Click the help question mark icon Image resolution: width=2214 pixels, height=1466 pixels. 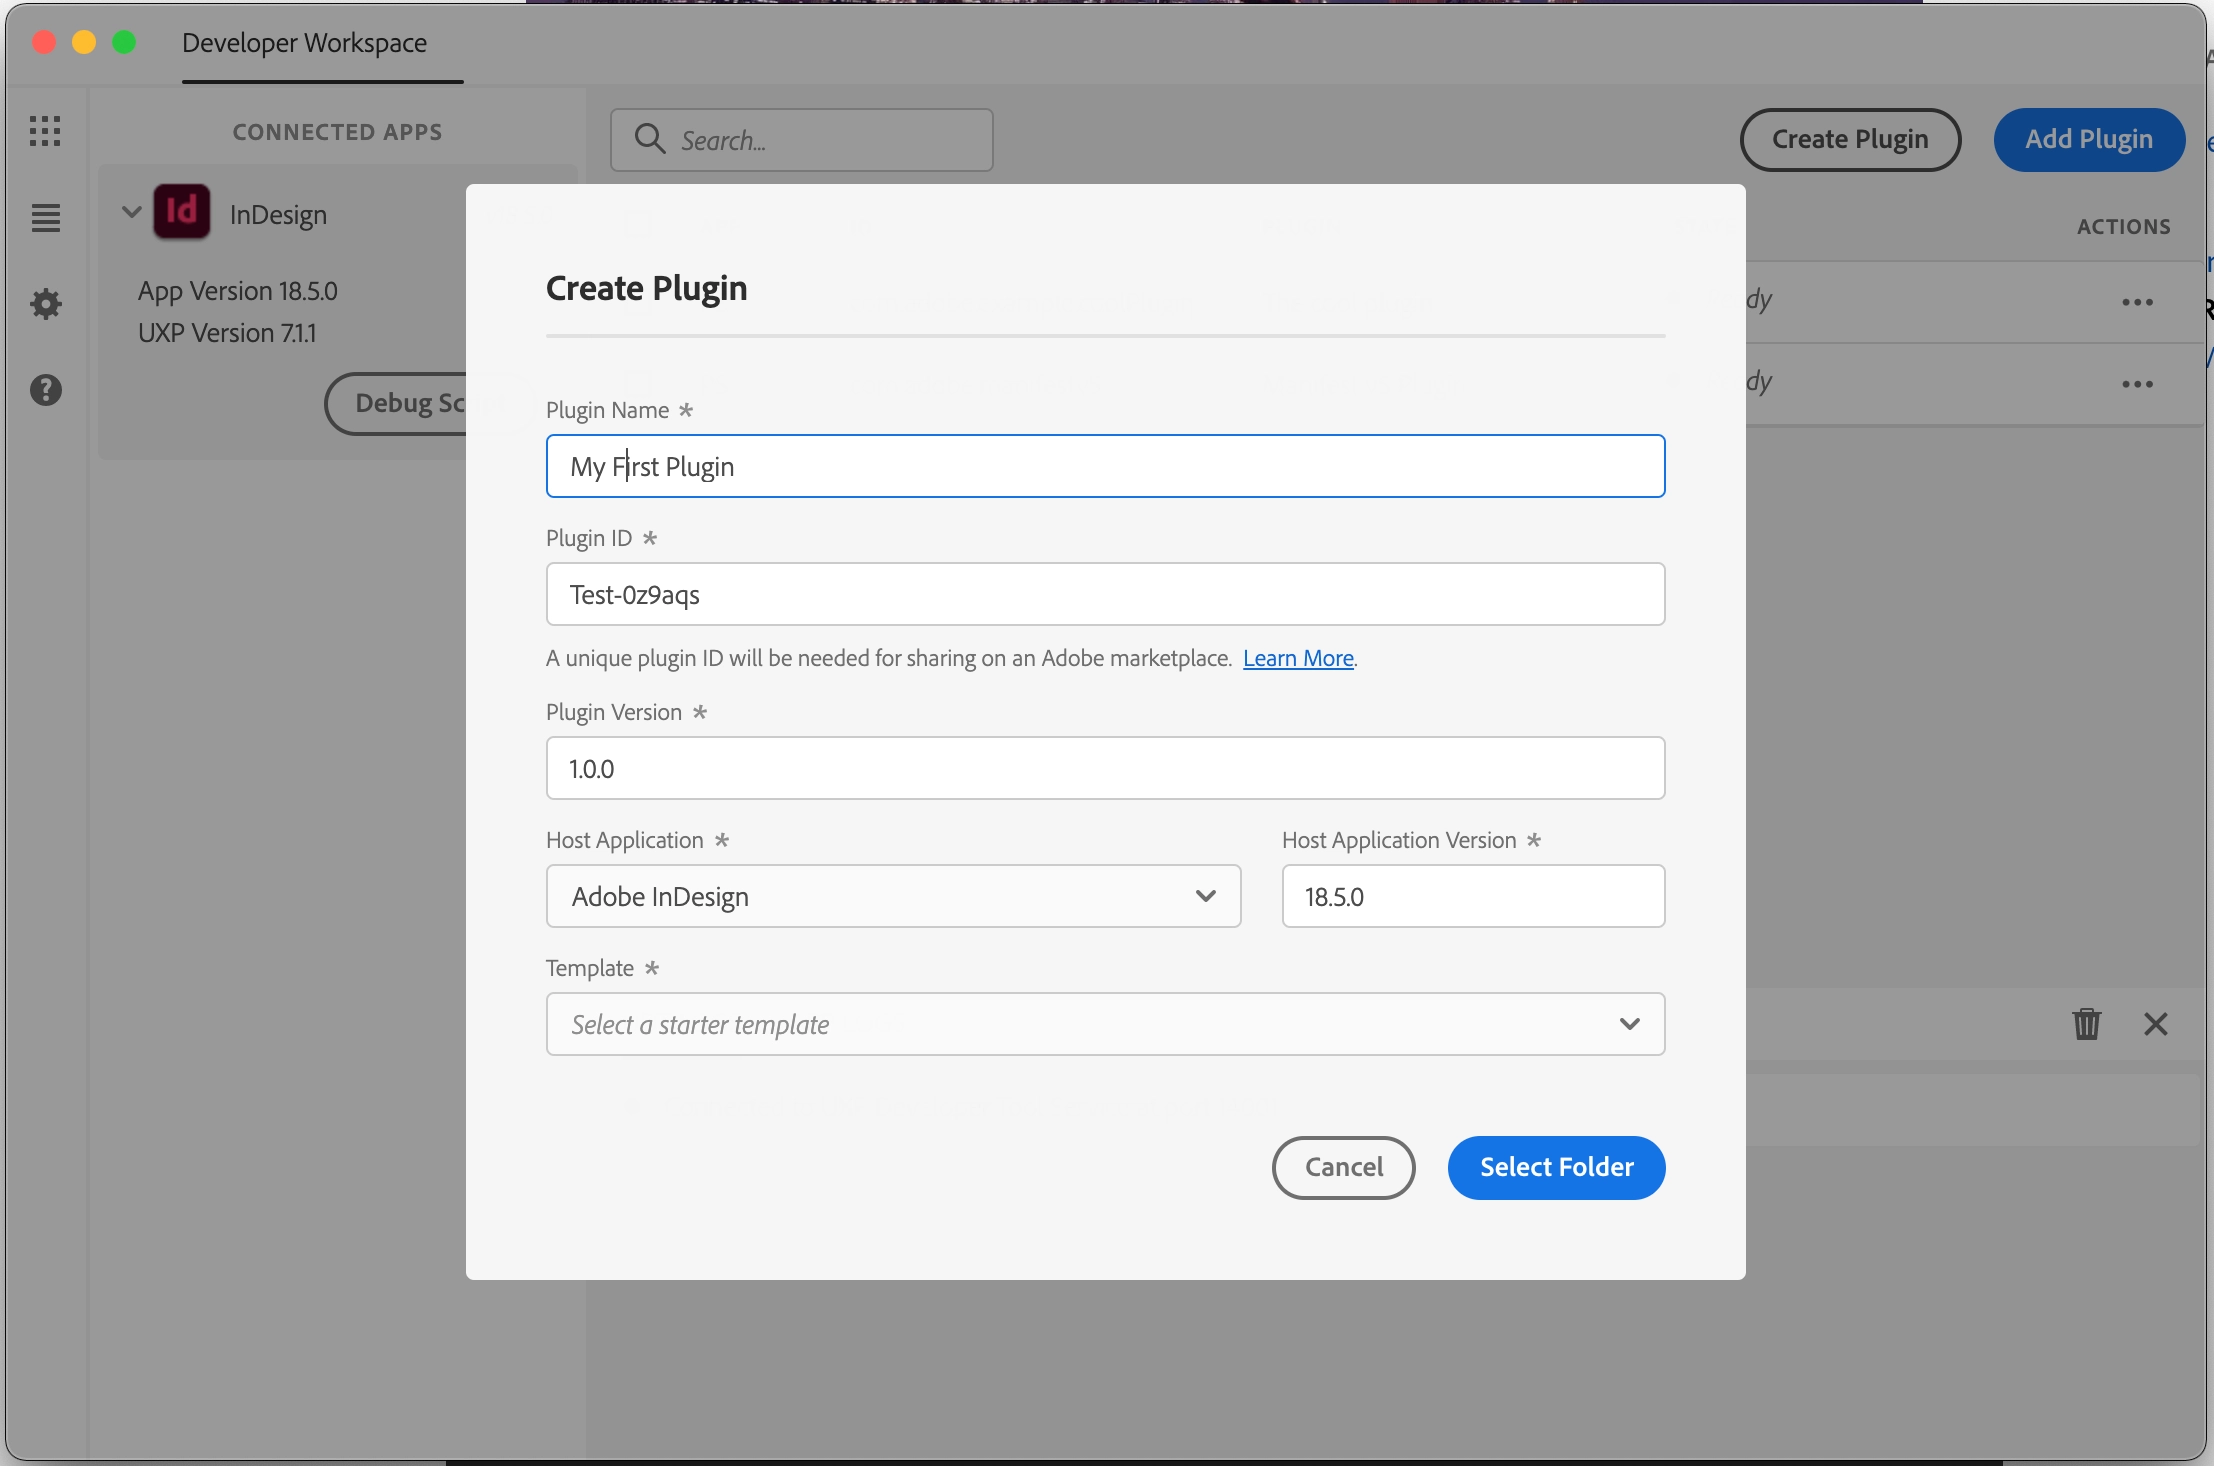tap(45, 390)
